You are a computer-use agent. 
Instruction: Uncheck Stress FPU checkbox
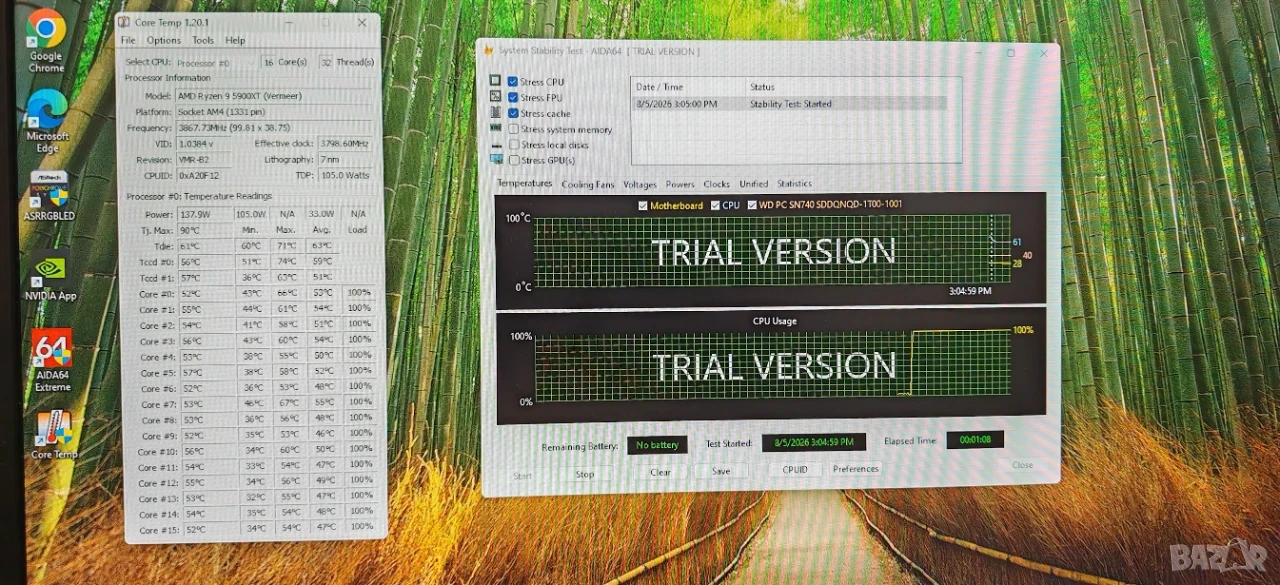(513, 97)
